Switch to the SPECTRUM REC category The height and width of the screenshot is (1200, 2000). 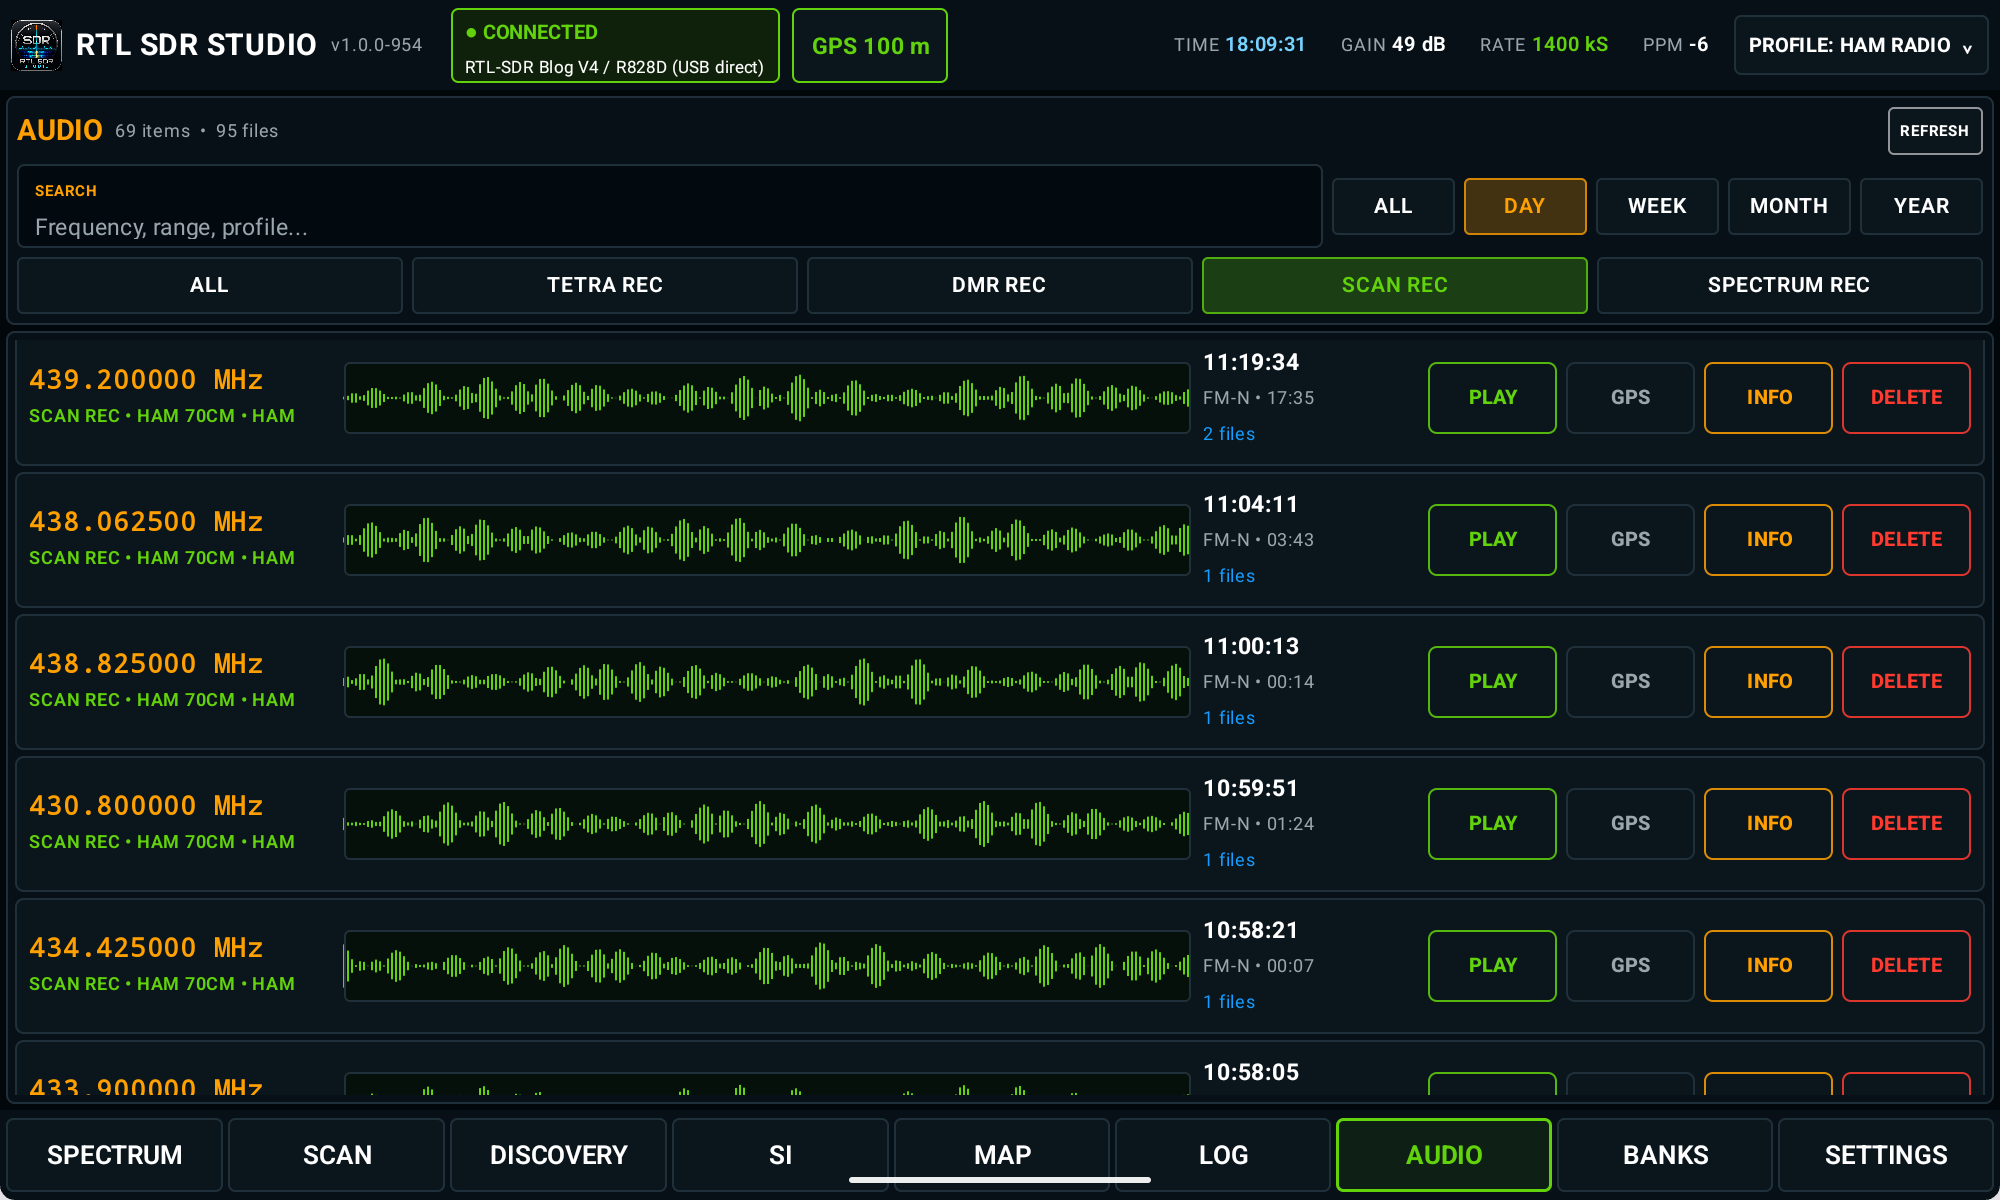[1789, 285]
